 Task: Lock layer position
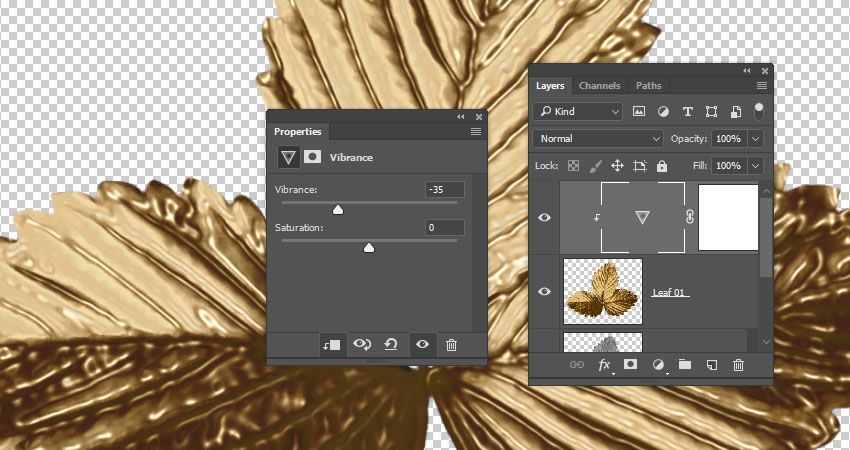[617, 166]
